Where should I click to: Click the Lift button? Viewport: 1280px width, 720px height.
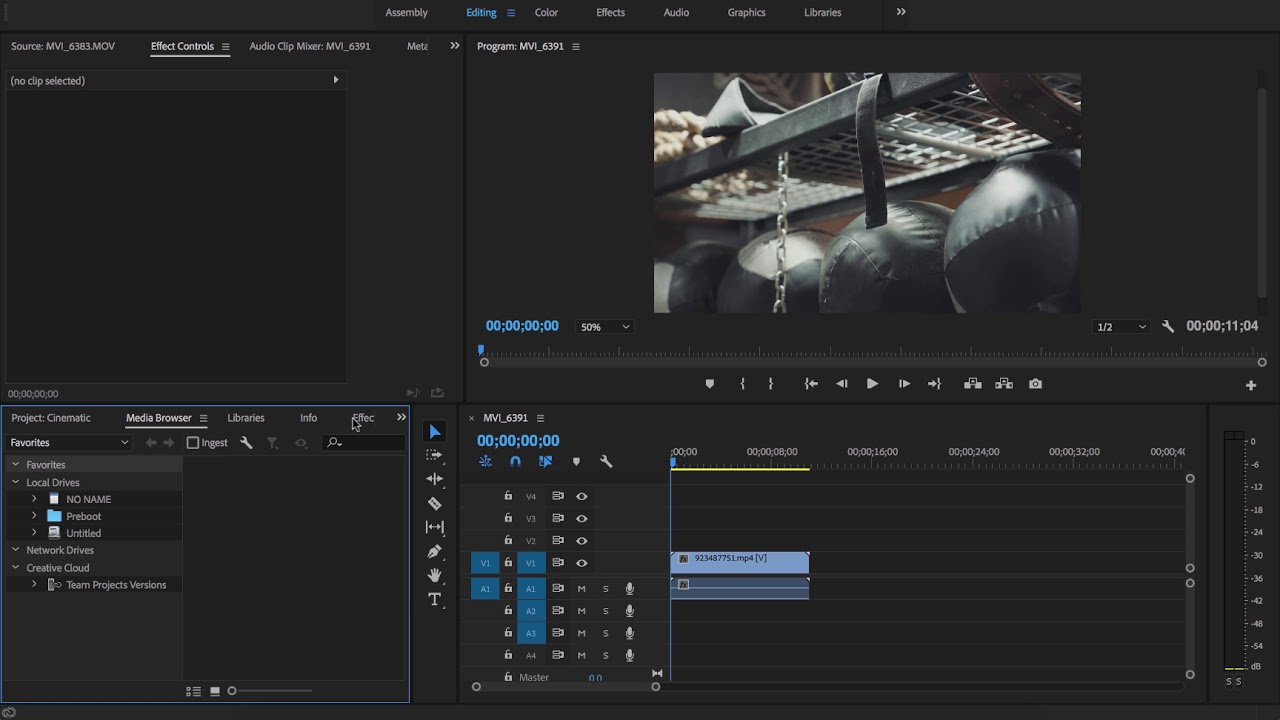[x=971, y=384]
